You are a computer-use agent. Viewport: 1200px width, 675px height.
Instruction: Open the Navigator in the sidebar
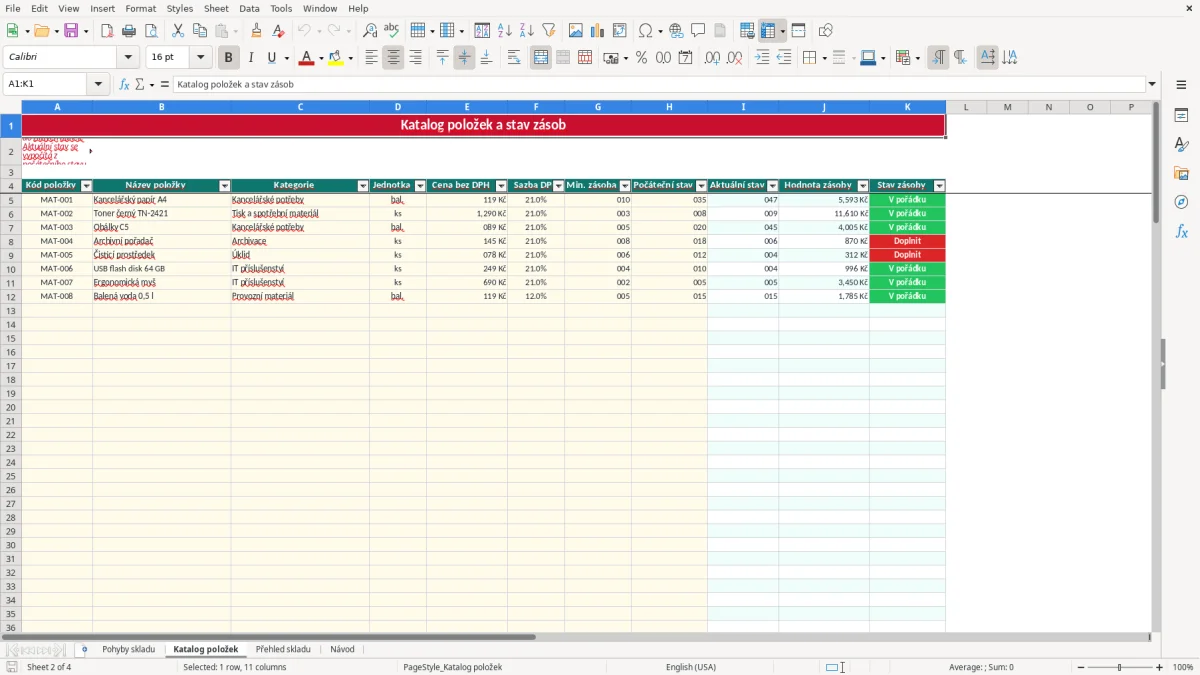[1181, 202]
